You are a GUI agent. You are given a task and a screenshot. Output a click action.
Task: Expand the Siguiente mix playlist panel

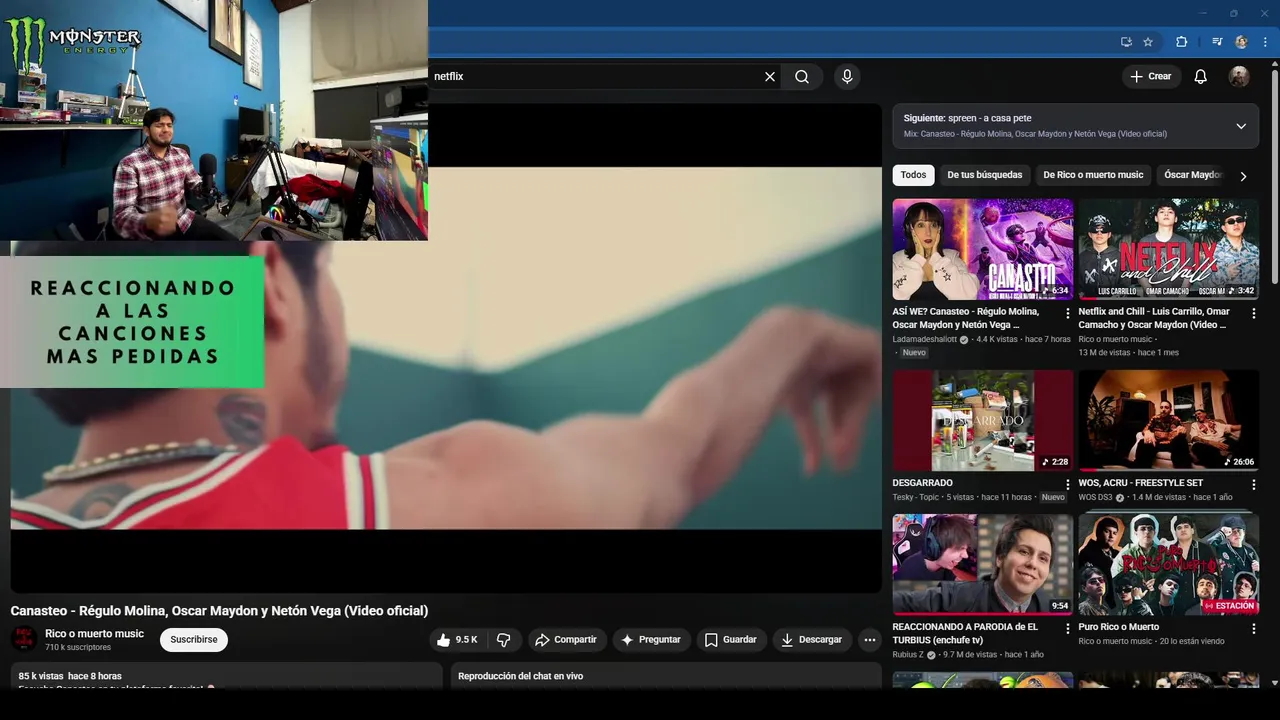coord(1241,126)
